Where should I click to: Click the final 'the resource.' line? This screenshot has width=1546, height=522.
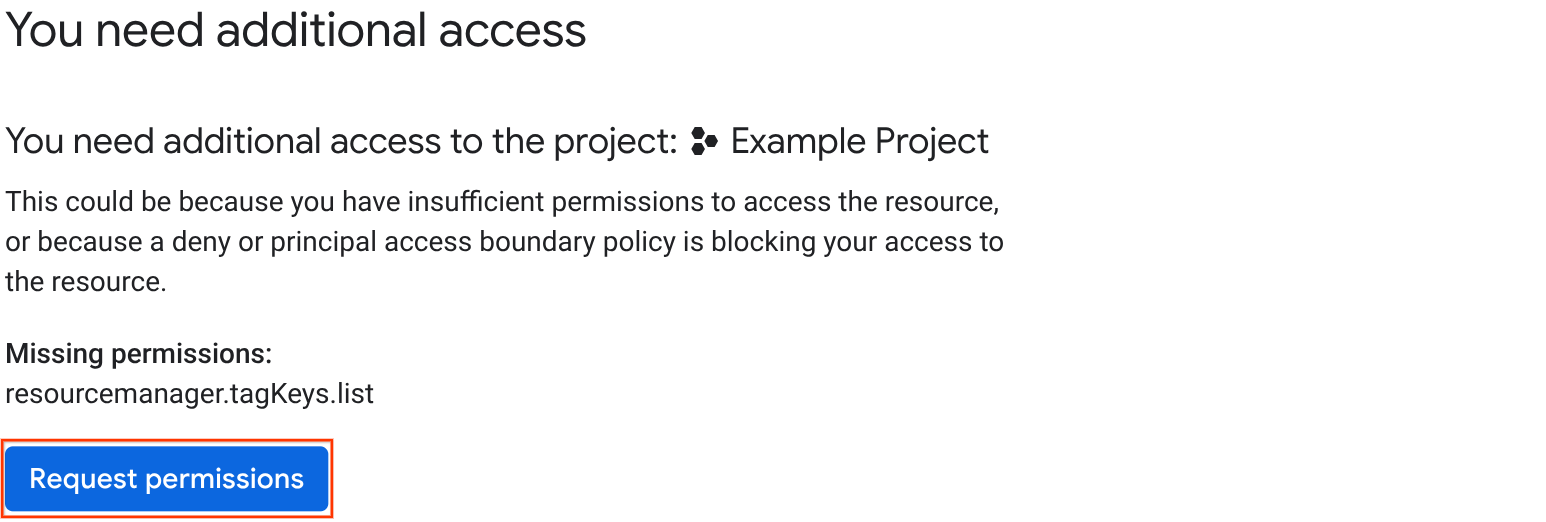[x=85, y=282]
